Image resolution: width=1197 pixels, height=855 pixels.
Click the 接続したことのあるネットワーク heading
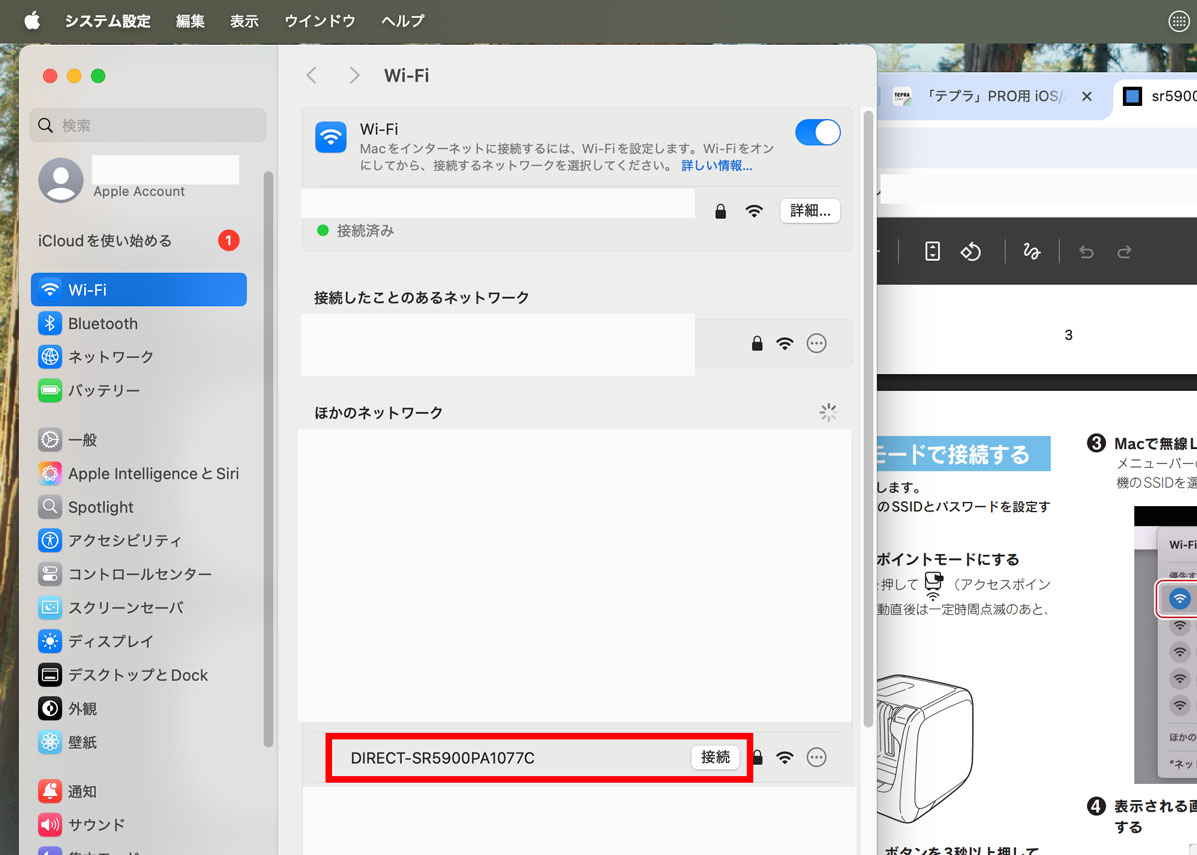(421, 298)
